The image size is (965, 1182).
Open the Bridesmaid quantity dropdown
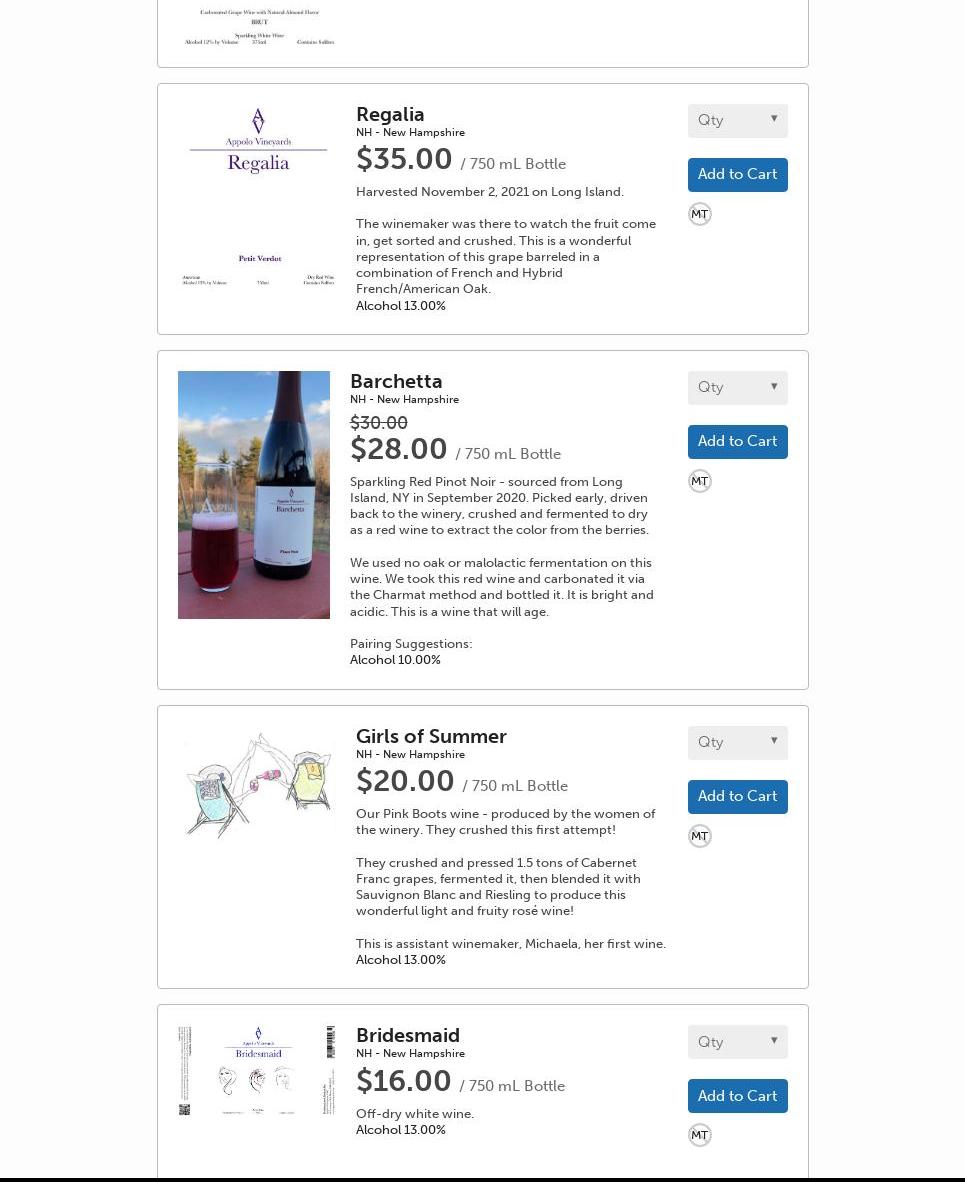[737, 1042]
